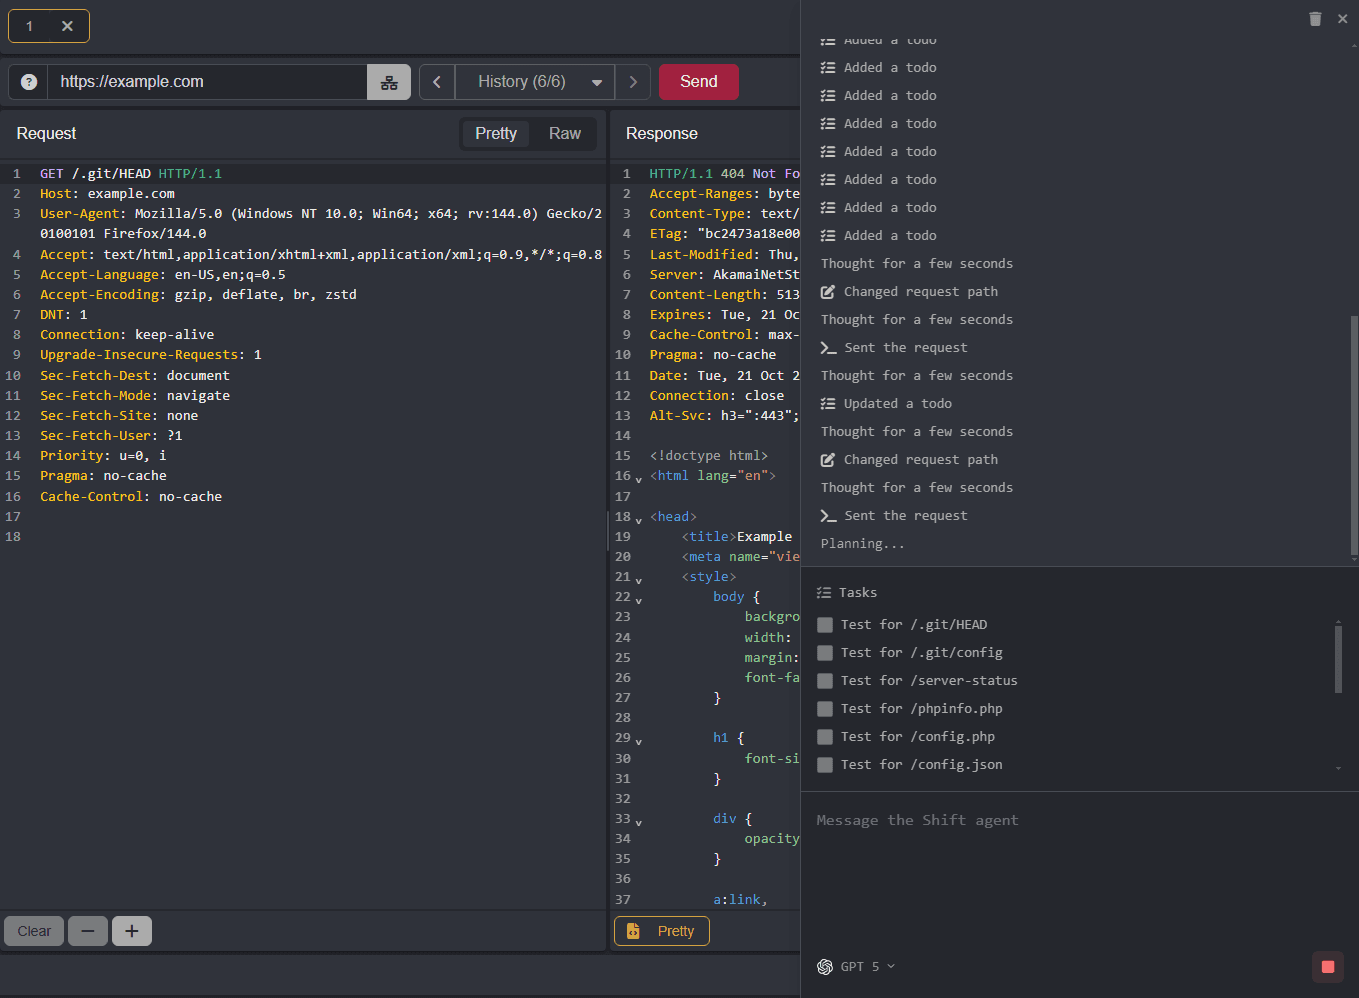Check the 'Test for /config.json' checkbox
Screen dimensions: 1359x998
[x=824, y=764]
